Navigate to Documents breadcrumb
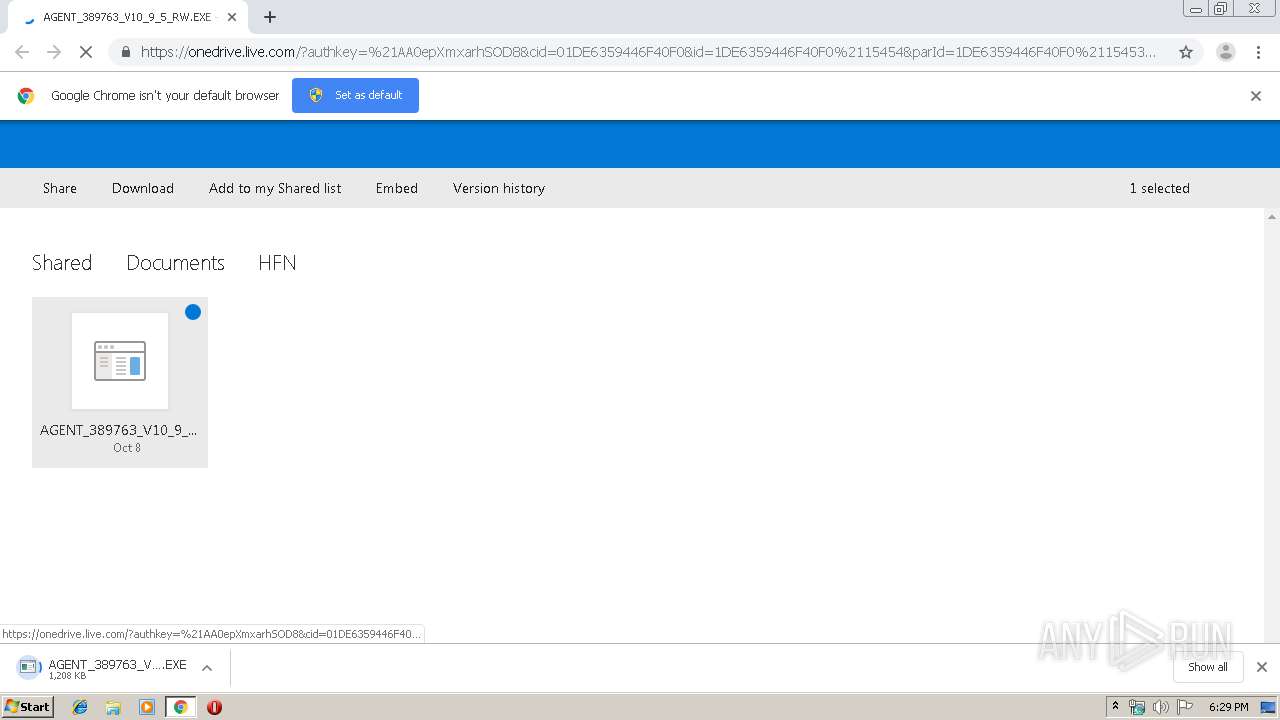The height and width of the screenshot is (720, 1280). pos(175,263)
